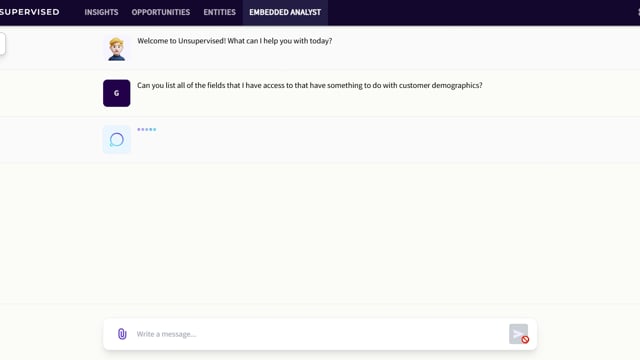Switch to the Insights tab
The width and height of the screenshot is (640, 360).
(x=101, y=12)
